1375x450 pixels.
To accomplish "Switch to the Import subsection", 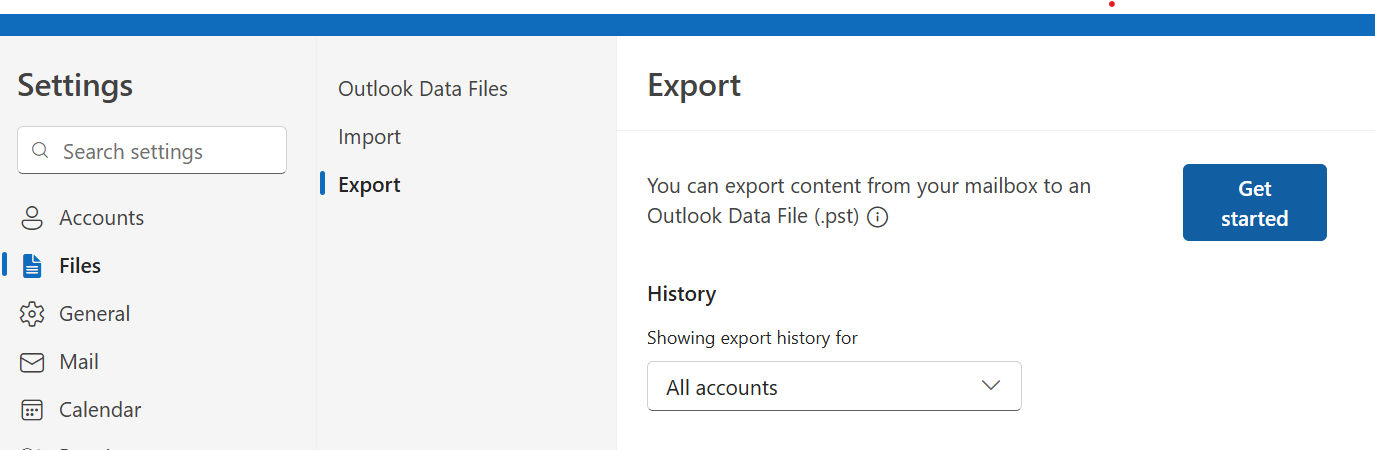I will coord(369,137).
